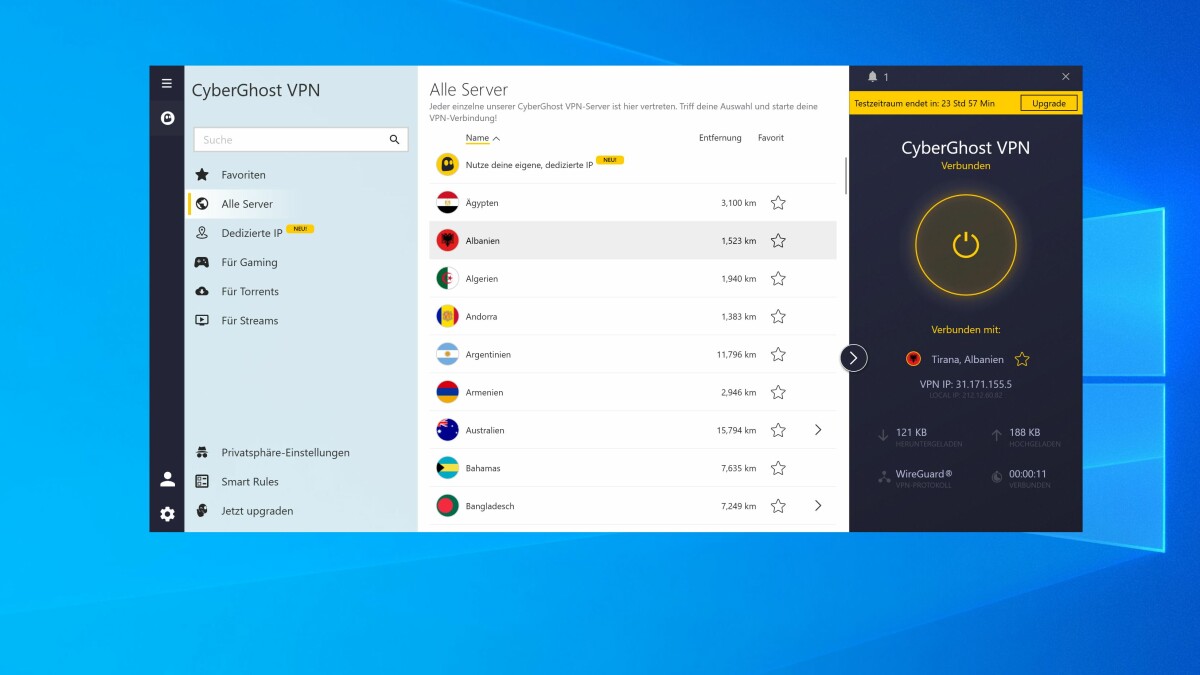
Task: Click the Argentina flag icon
Action: 447,355
